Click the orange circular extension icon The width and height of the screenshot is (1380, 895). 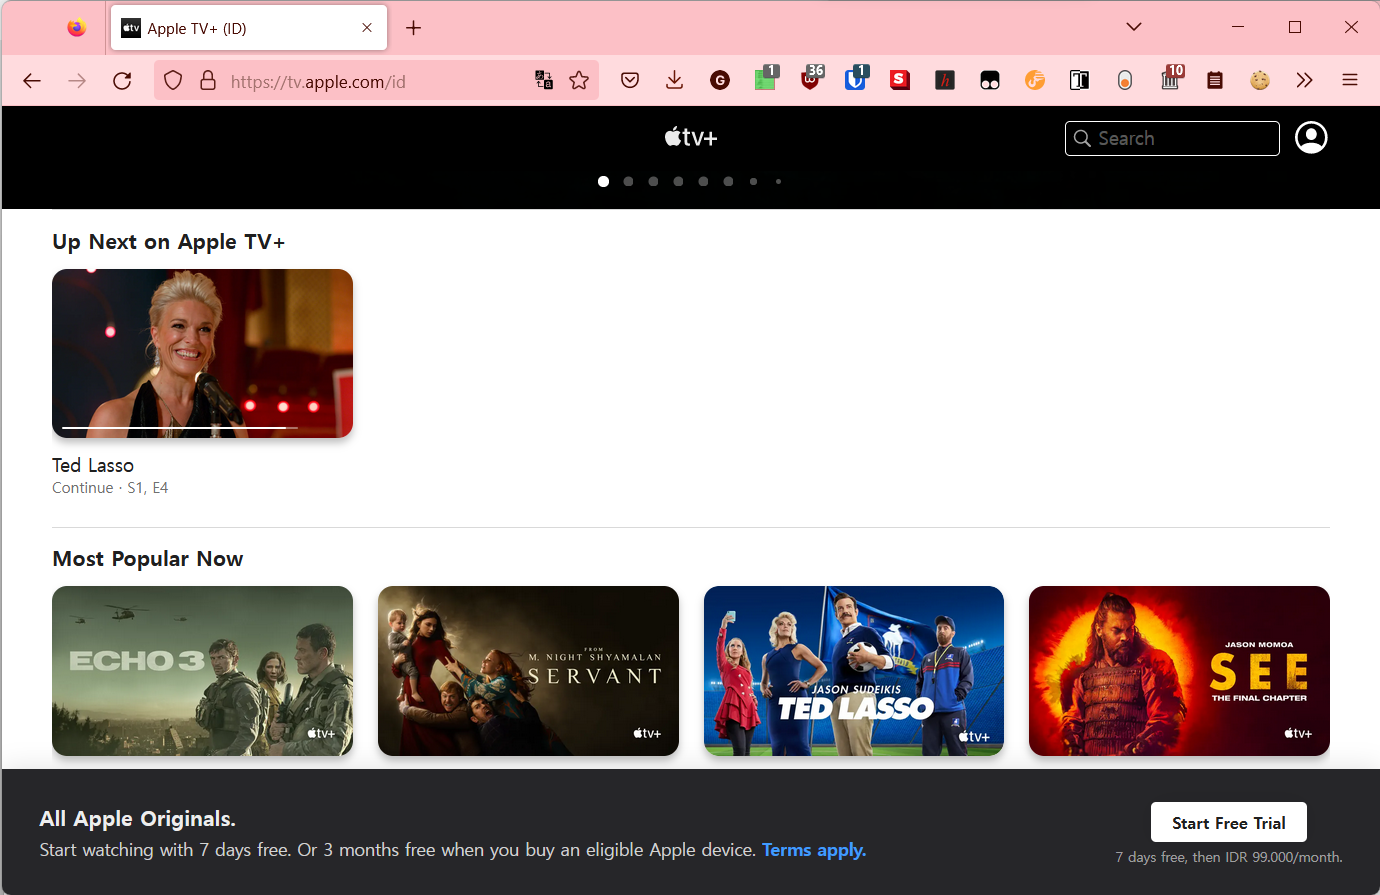tap(1035, 81)
